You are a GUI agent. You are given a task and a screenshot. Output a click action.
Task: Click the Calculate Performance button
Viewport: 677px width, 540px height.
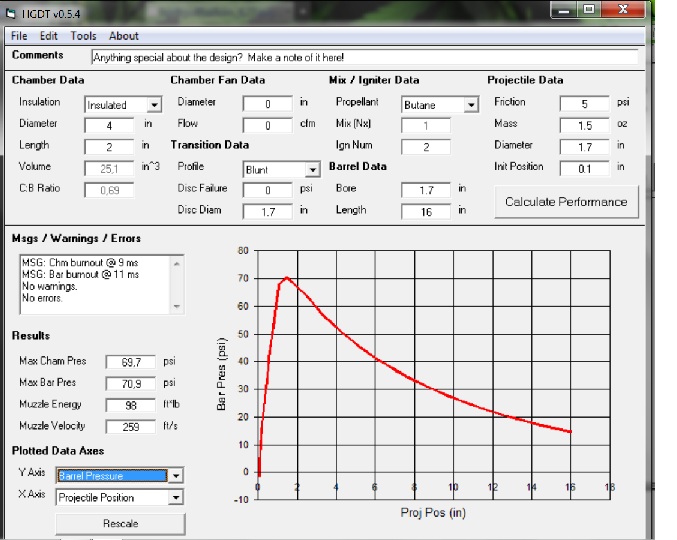565,201
